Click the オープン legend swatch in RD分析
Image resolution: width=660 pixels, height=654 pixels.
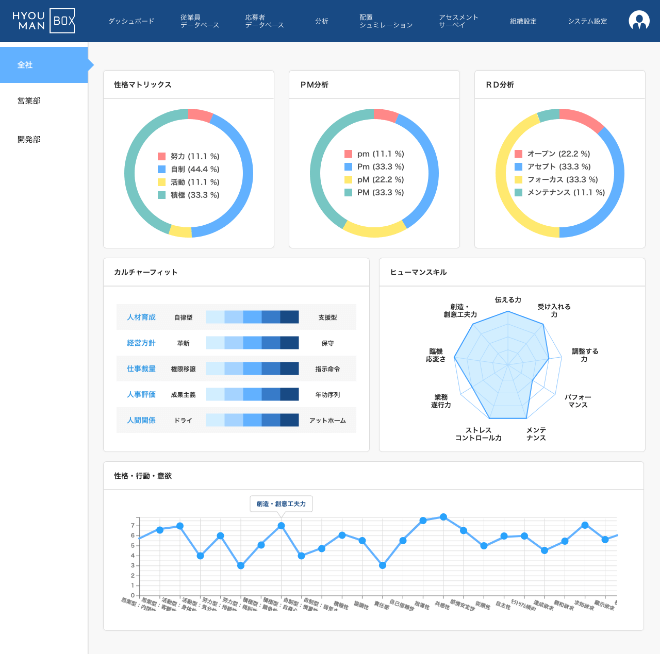click(518, 154)
